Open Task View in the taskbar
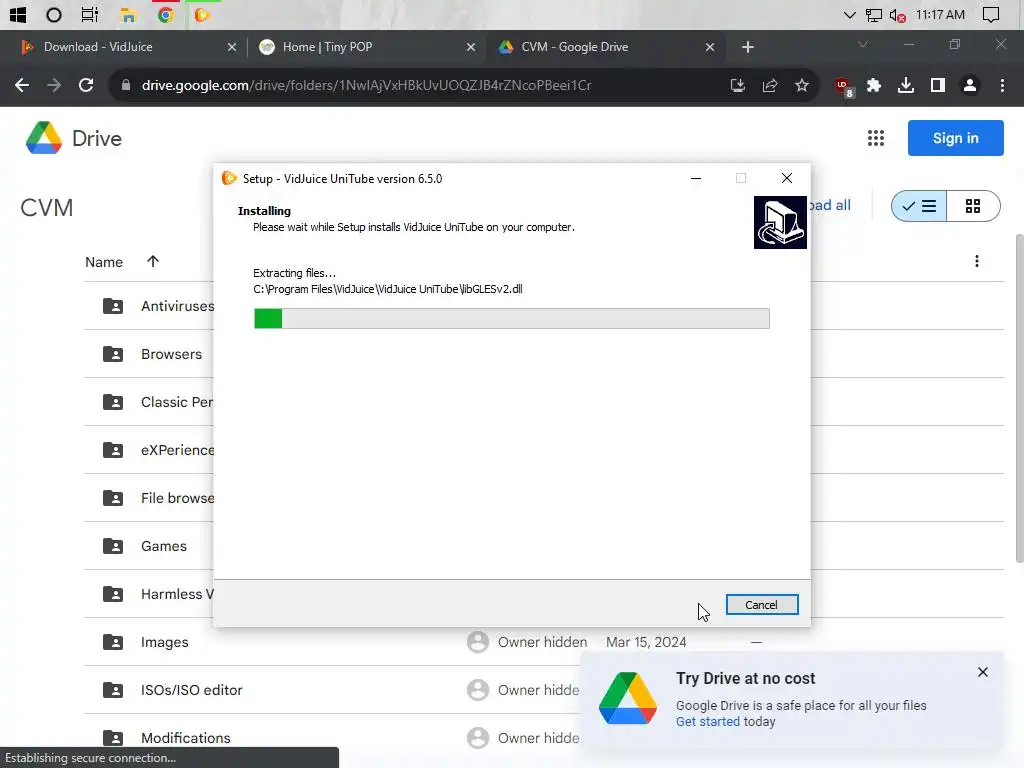Viewport: 1024px width, 768px height. coord(89,14)
